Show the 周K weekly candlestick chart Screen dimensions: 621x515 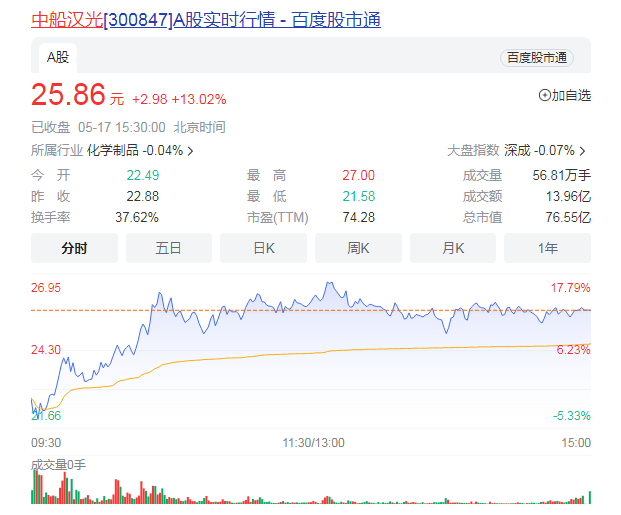358,248
